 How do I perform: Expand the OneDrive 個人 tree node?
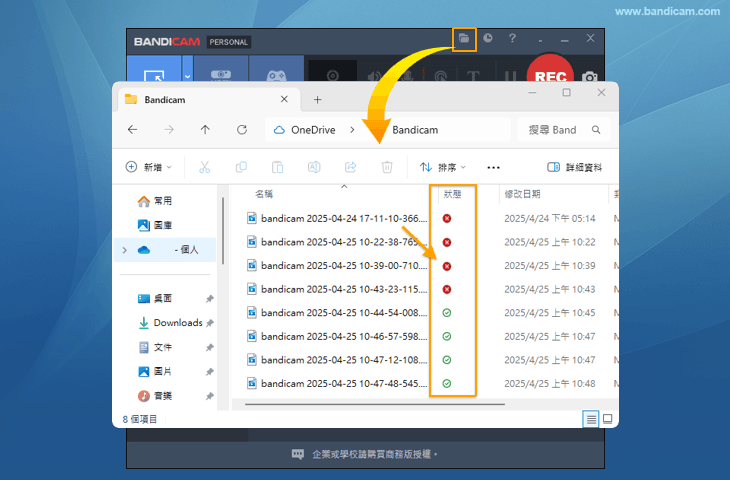[124, 250]
